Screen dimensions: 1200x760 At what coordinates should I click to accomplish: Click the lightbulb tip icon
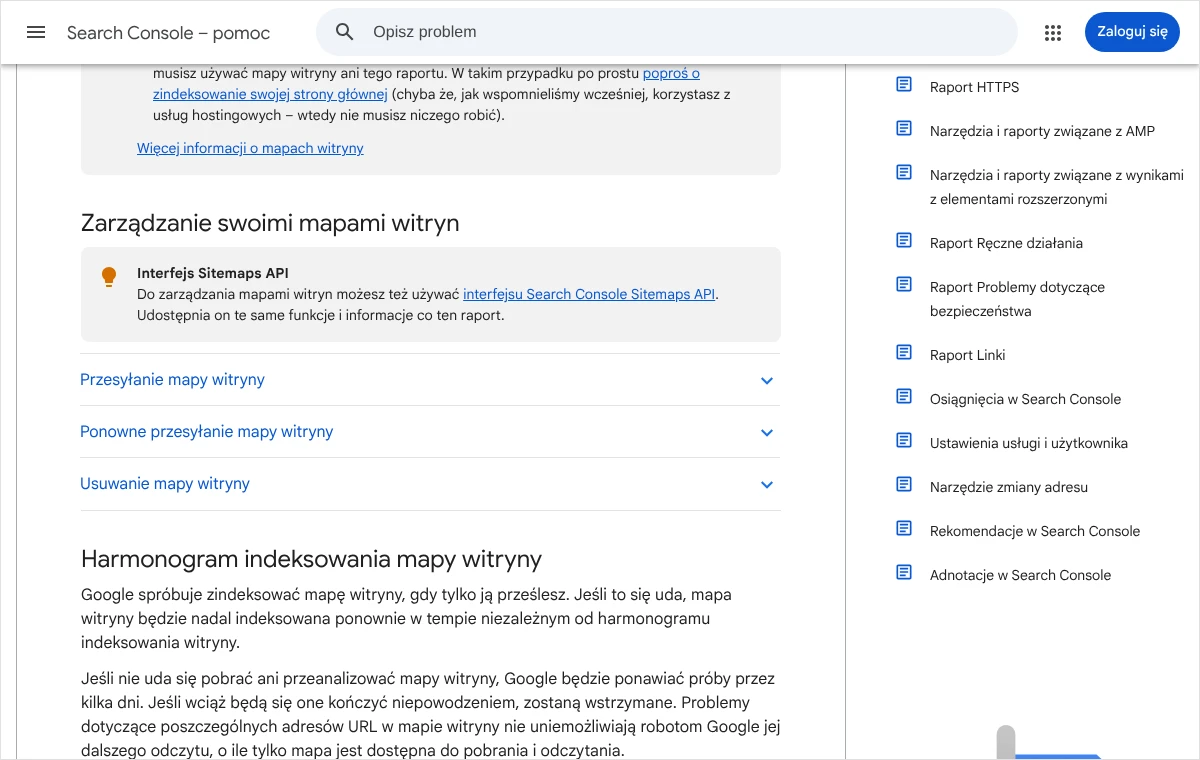point(109,277)
